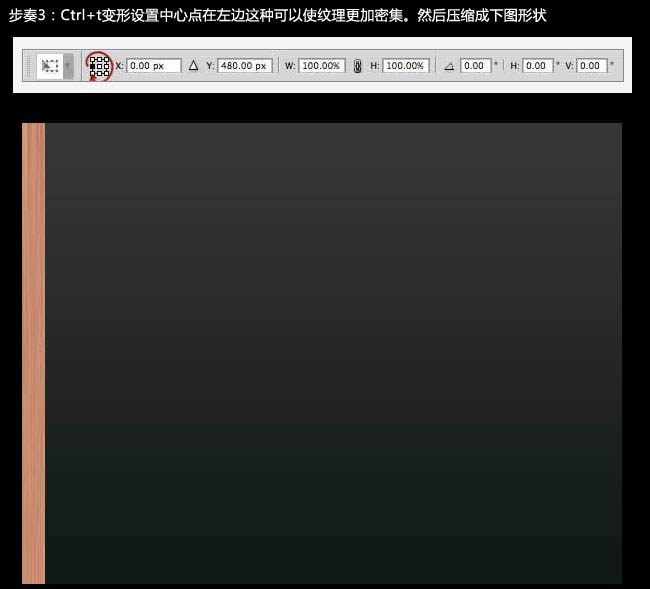Click the compressed wood texture strip
Image resolution: width=650 pixels, height=589 pixels.
(x=34, y=353)
